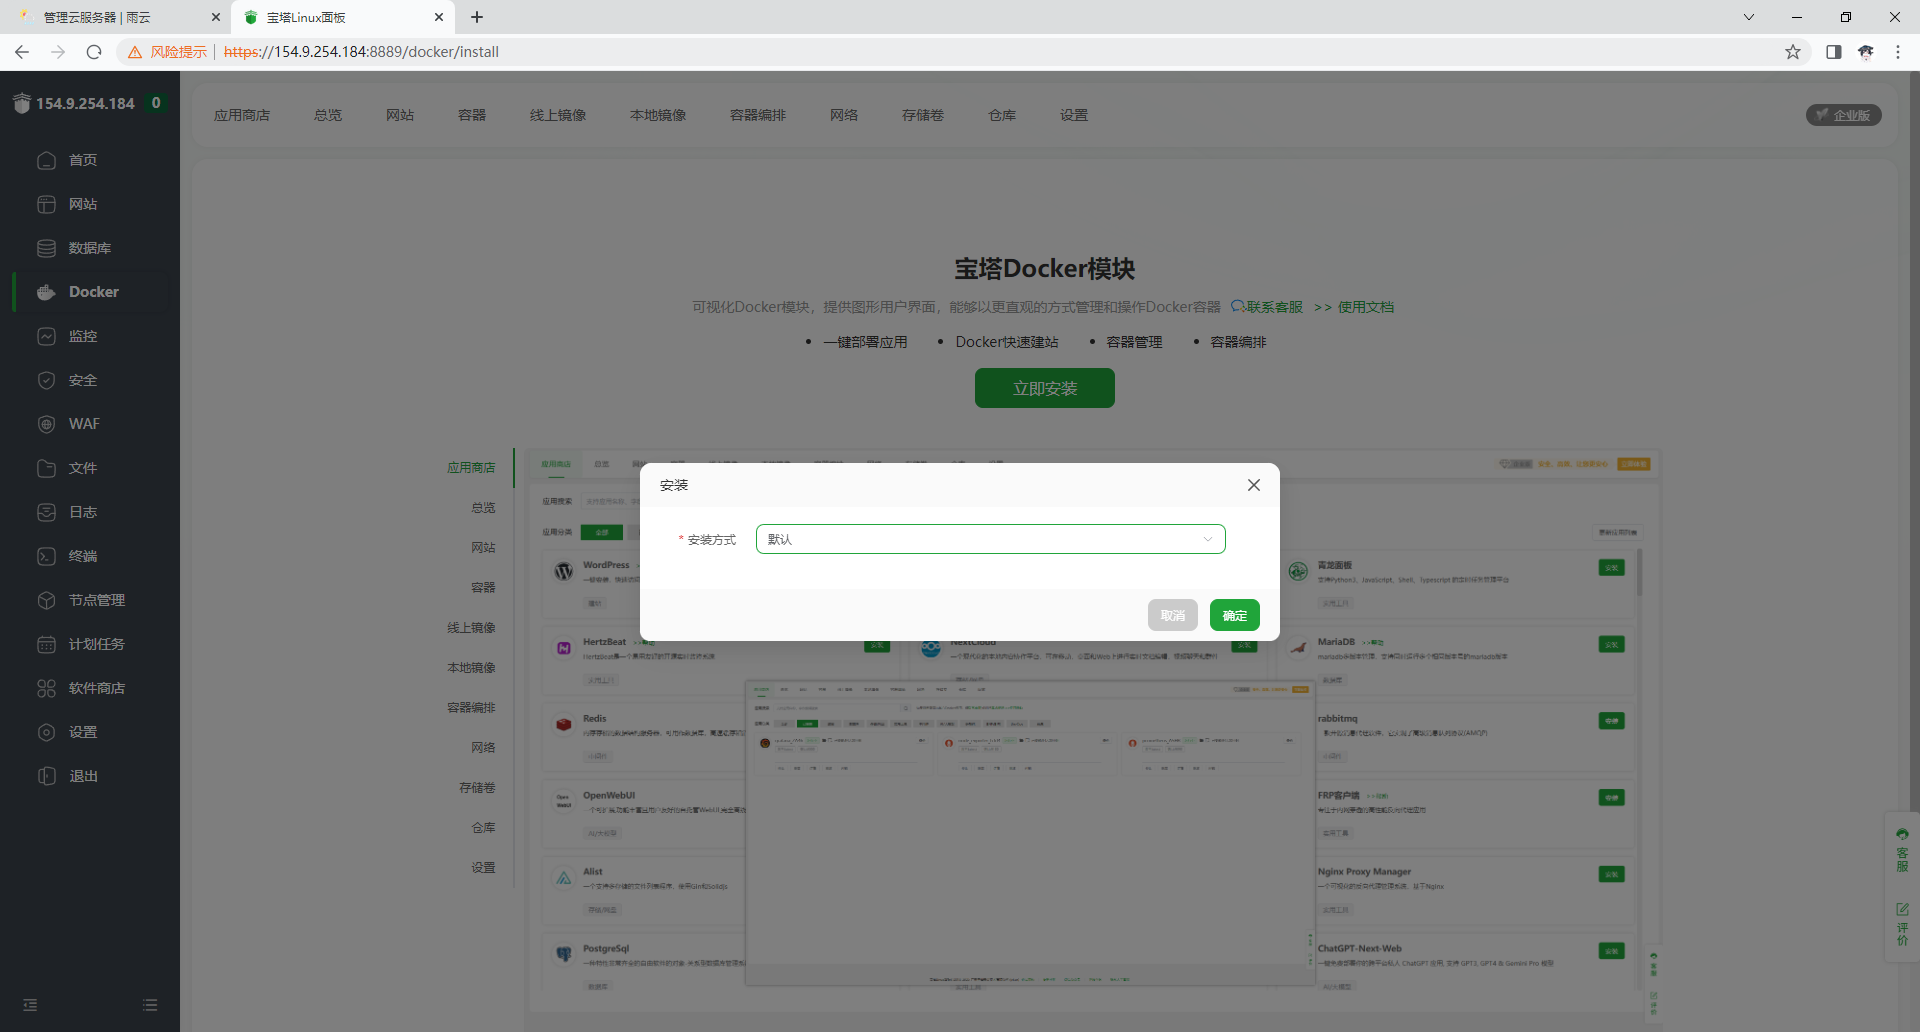Viewport: 1920px width, 1032px height.
Task: Click the 数据库 database icon
Action: coord(46,248)
